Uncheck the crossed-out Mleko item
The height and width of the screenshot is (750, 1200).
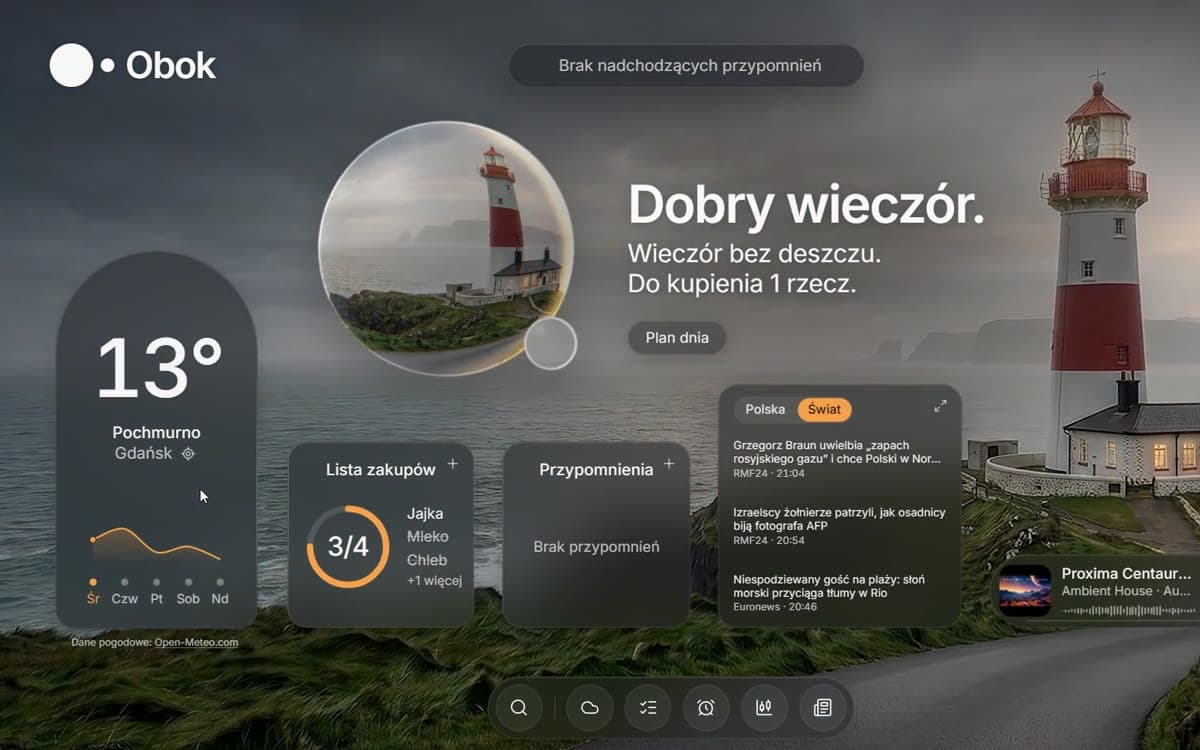(428, 537)
